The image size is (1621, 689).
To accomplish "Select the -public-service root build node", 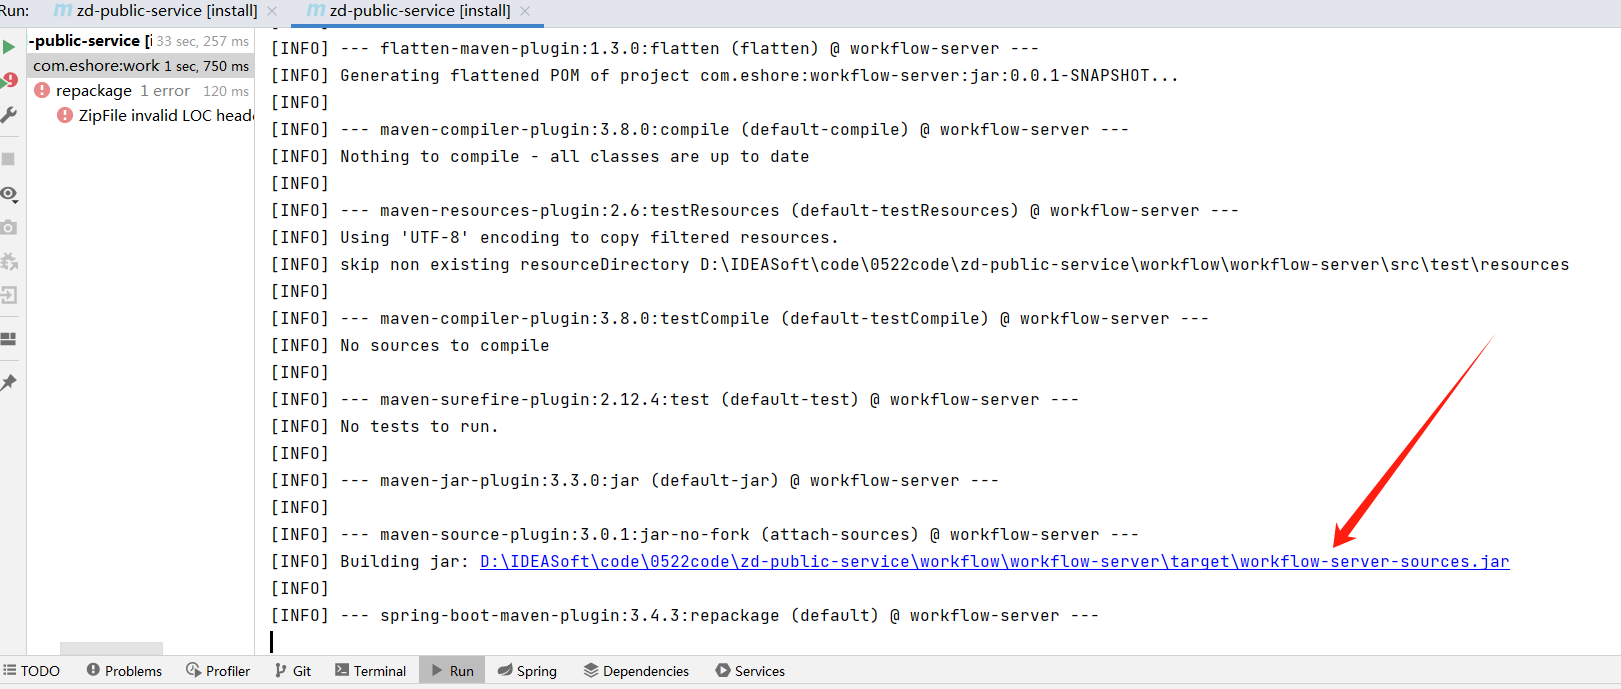I will click(141, 41).
